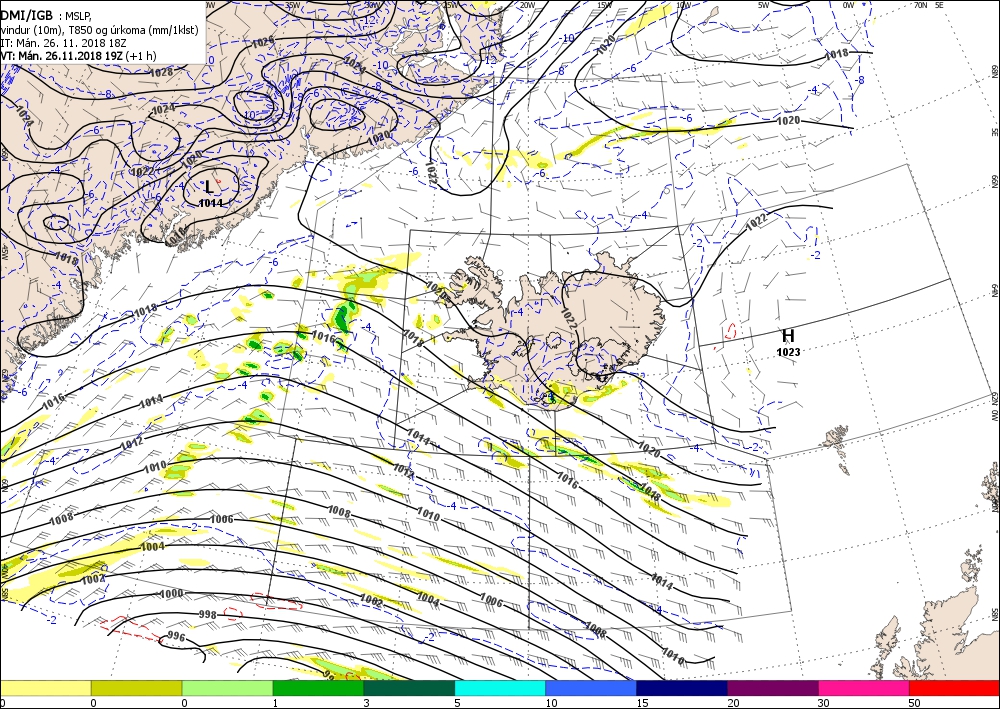Viewport: 1000px width, 709px height.
Task: Click the '5W' longitude label
Action: (x=763, y=5)
